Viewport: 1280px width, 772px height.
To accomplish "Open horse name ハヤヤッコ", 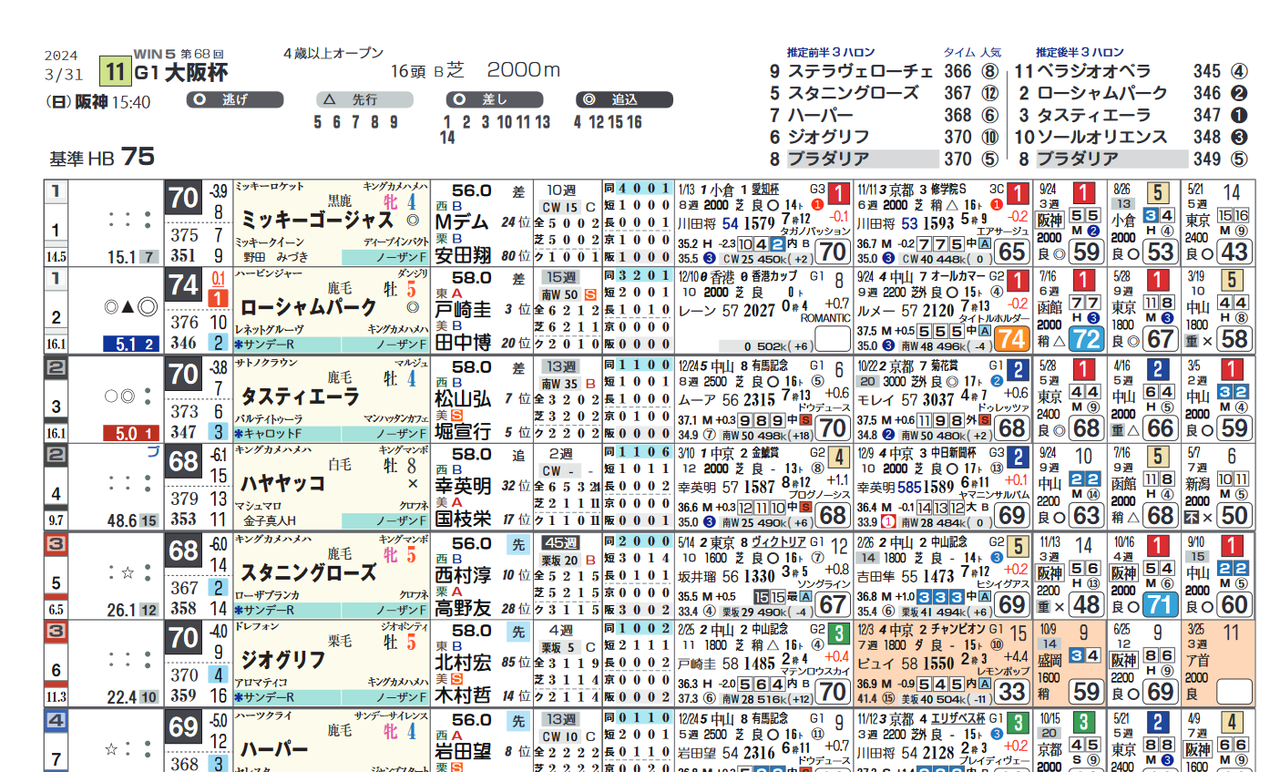I will click(284, 484).
